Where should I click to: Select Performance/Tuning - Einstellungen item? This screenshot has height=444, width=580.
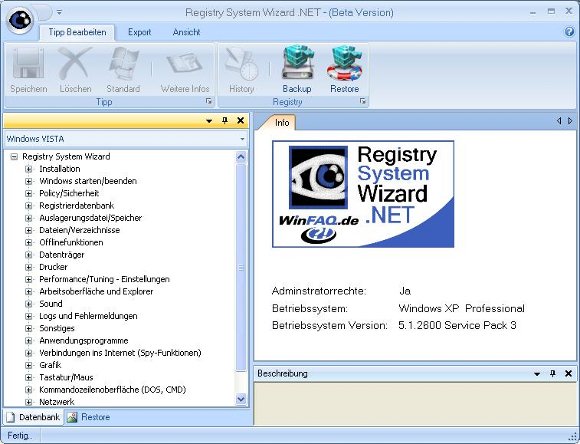tap(104, 279)
